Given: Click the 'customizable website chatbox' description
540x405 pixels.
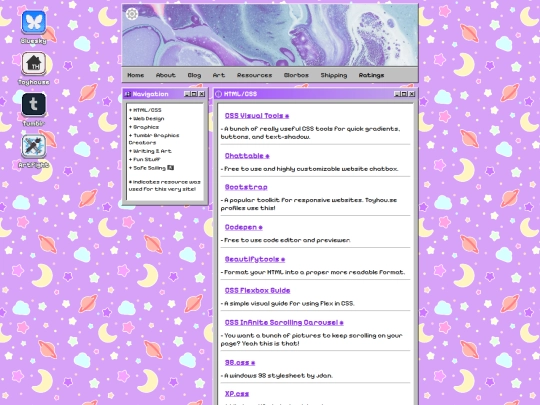Looking at the screenshot, I should pyautogui.click(x=311, y=169).
